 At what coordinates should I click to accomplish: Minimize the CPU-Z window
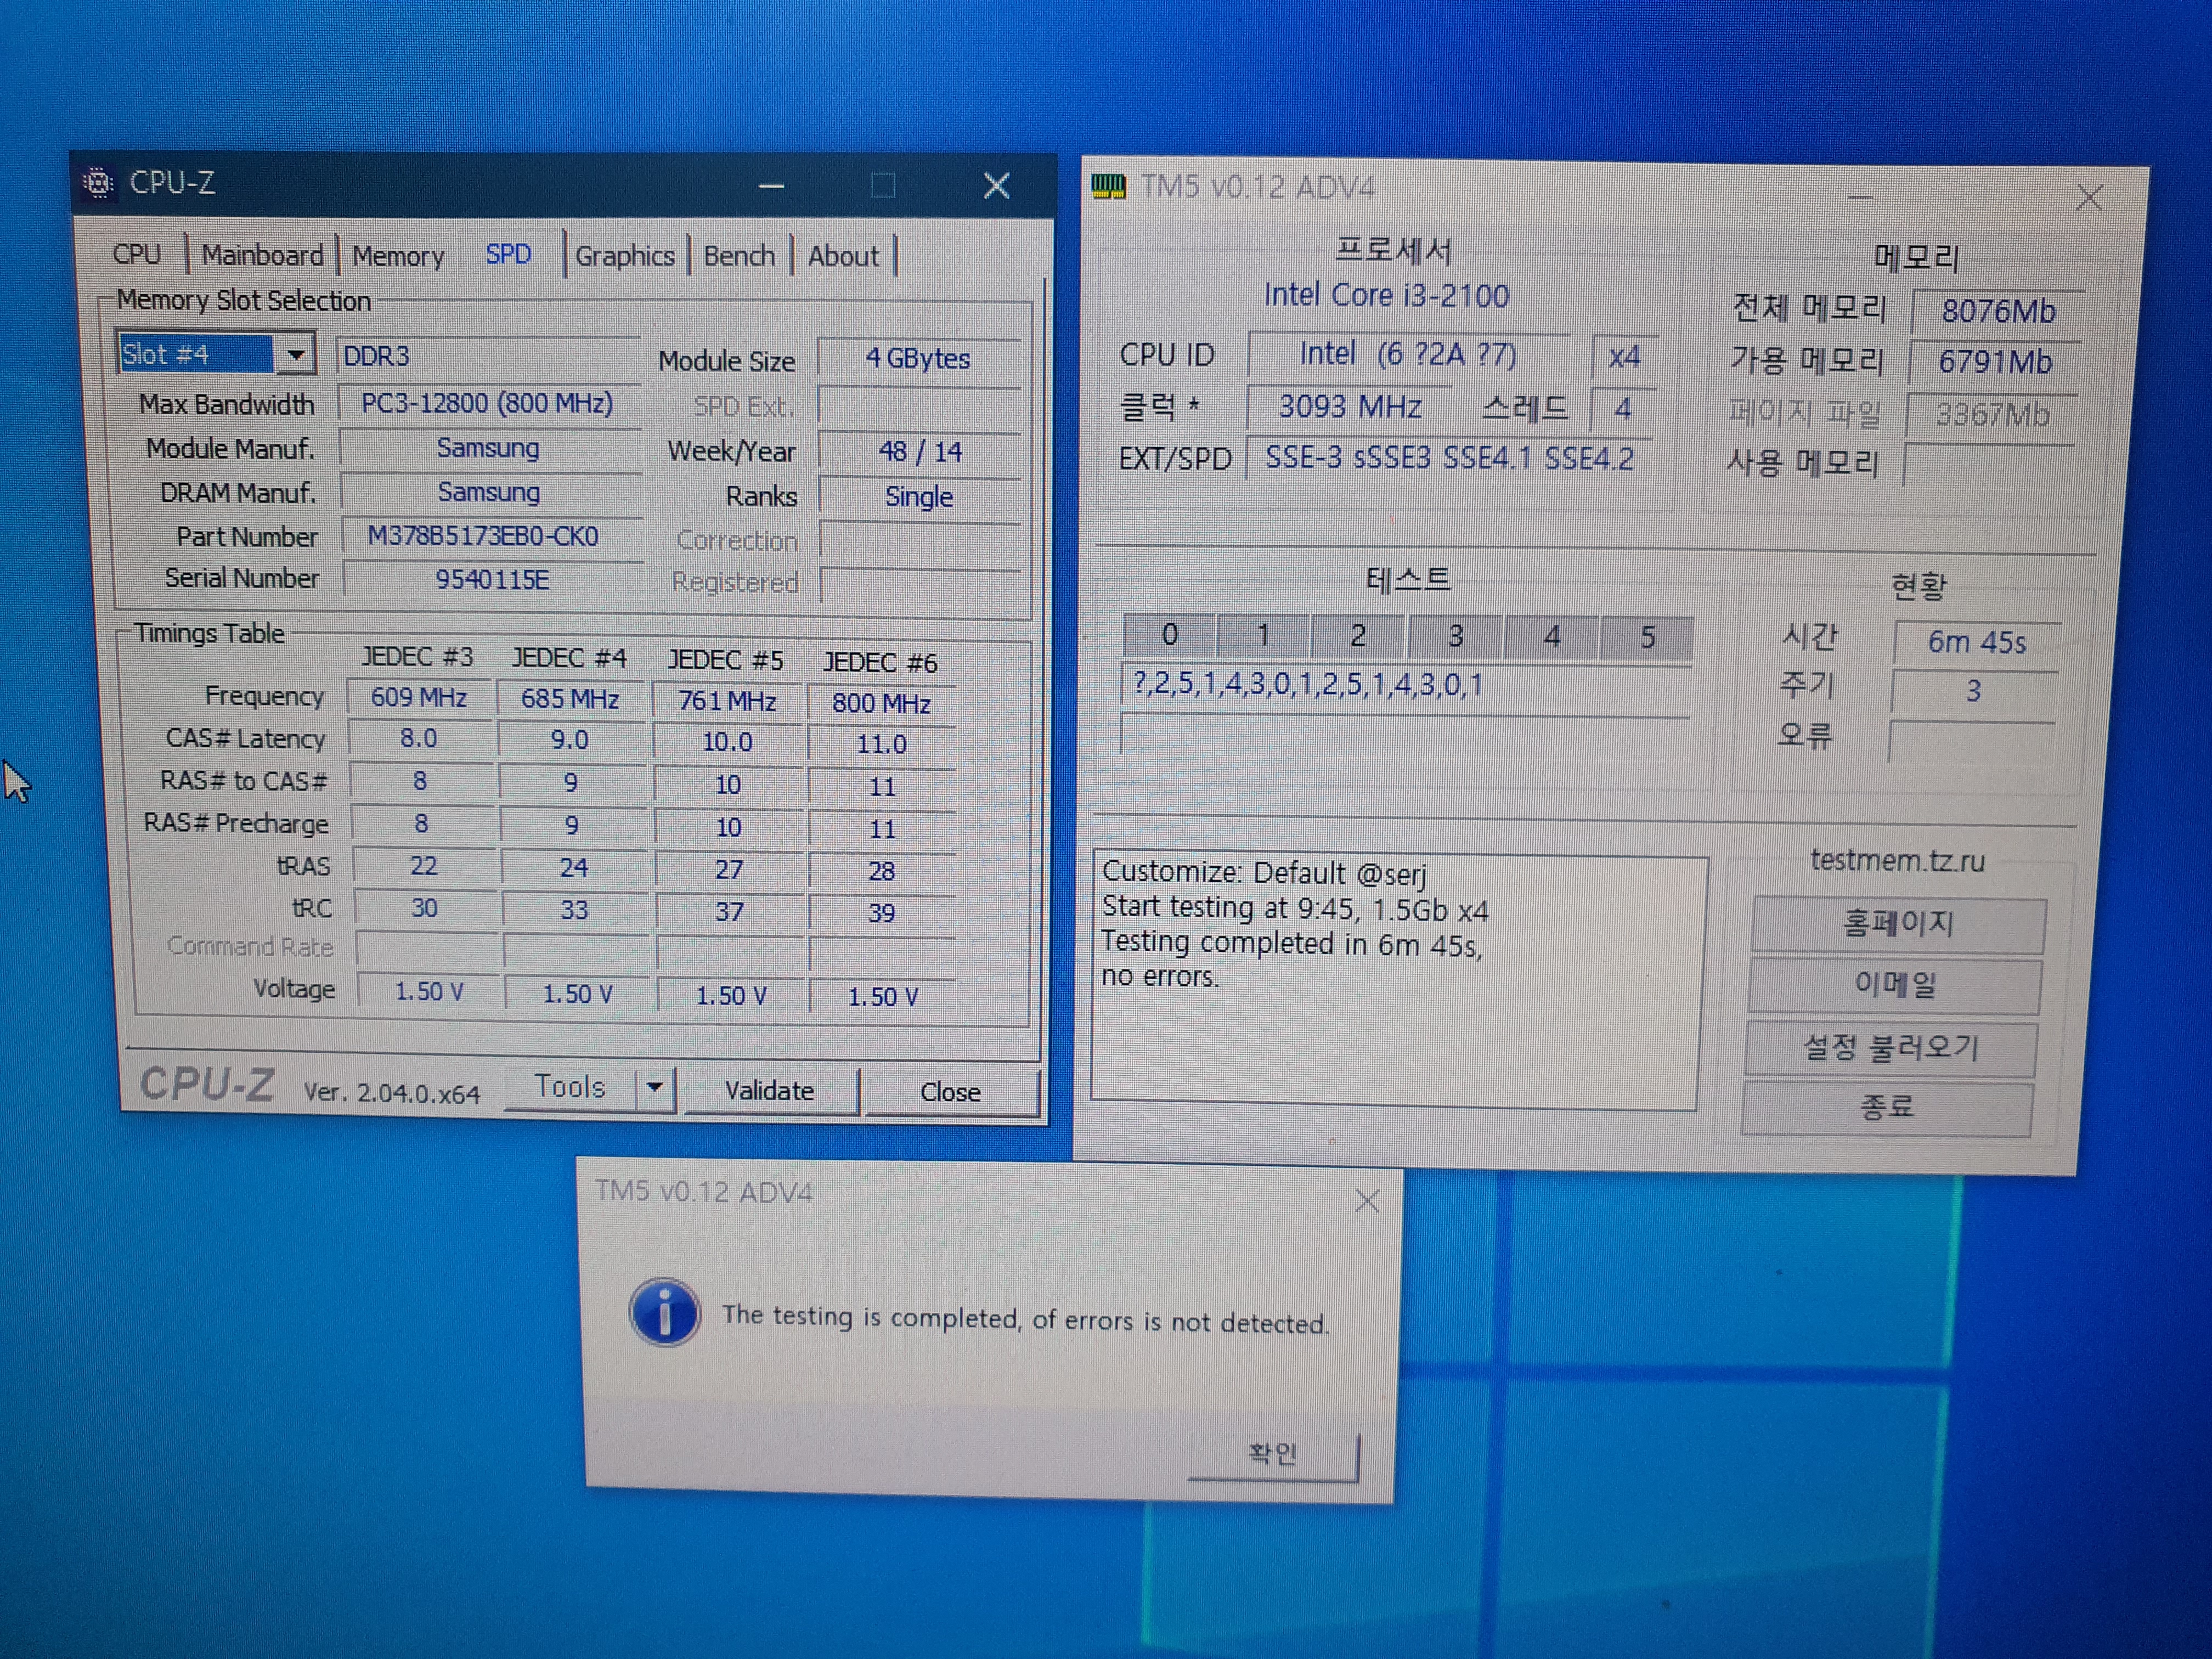click(x=771, y=186)
